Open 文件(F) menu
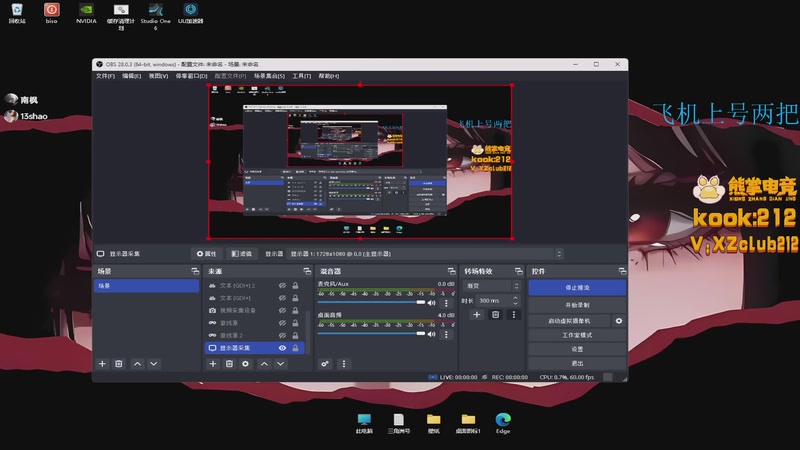This screenshot has height=450, width=800. point(105,76)
